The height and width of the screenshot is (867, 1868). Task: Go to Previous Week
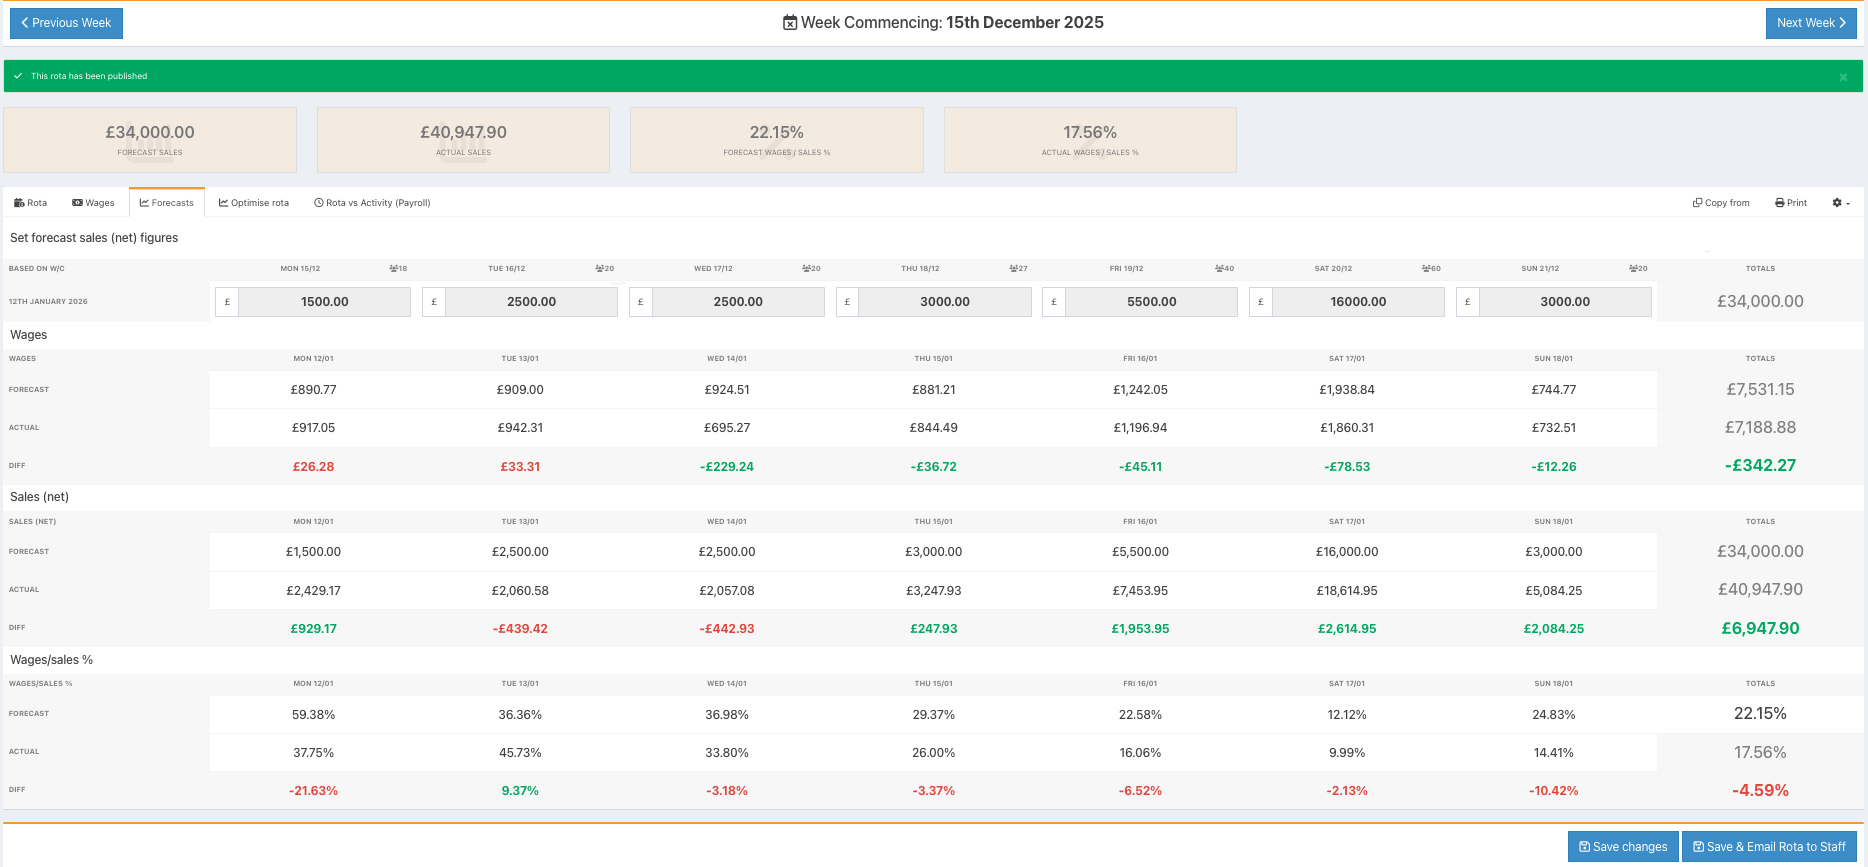click(66, 23)
